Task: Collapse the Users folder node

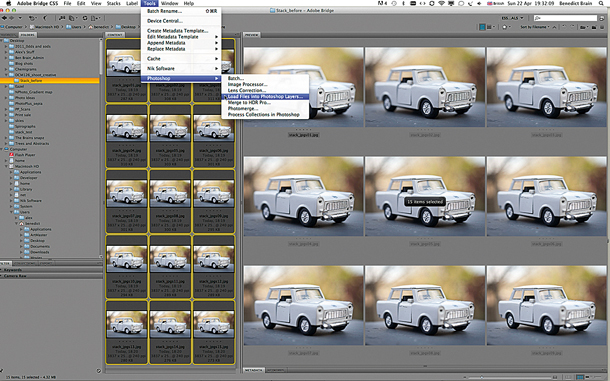Action: [11, 212]
